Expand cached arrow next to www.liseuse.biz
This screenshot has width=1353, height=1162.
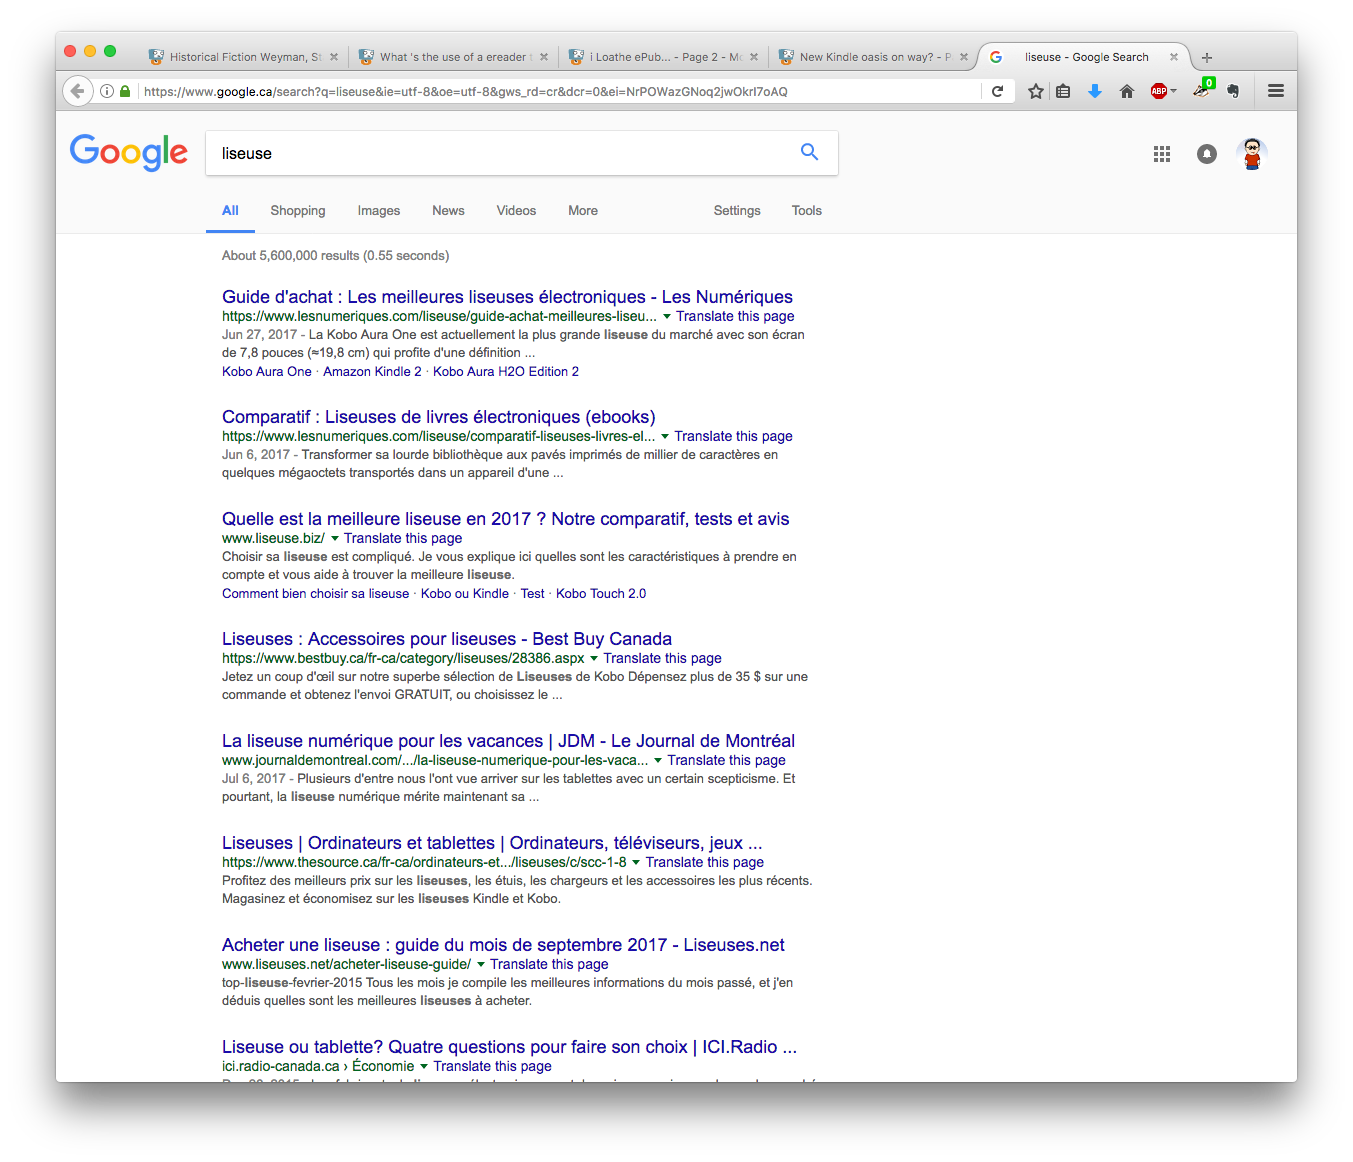335,539
